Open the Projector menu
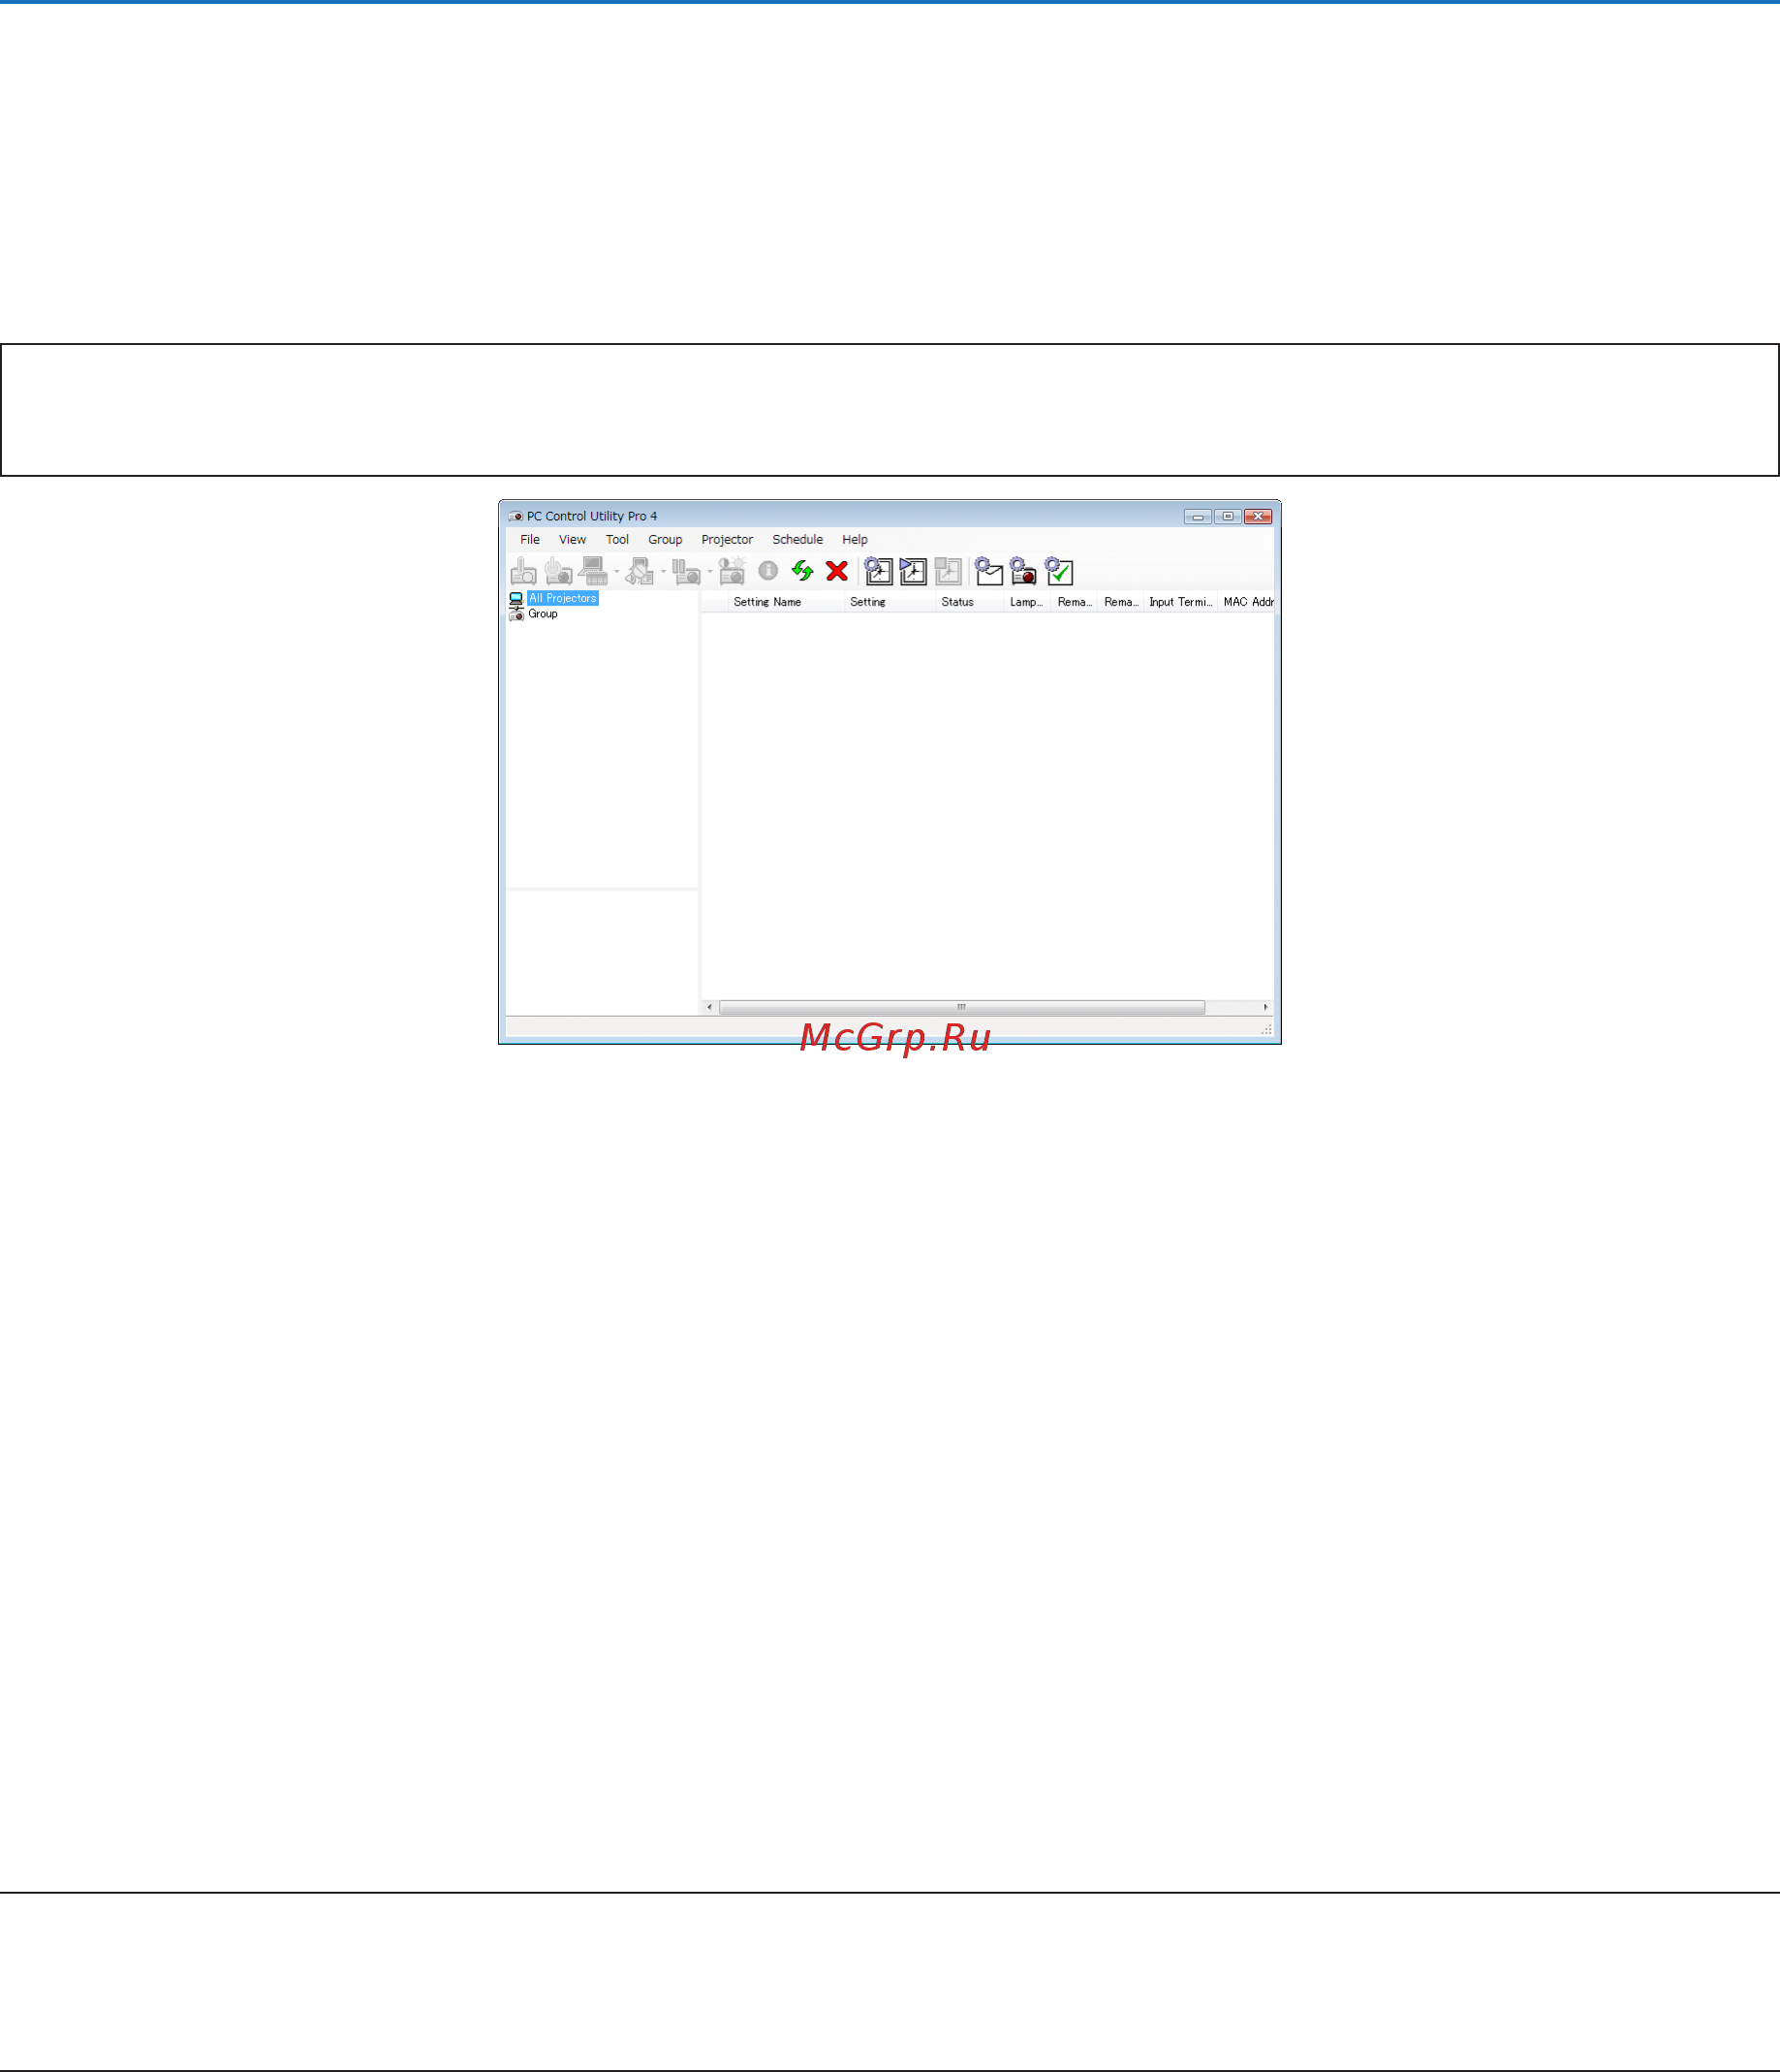The image size is (1780, 2072). [x=727, y=539]
